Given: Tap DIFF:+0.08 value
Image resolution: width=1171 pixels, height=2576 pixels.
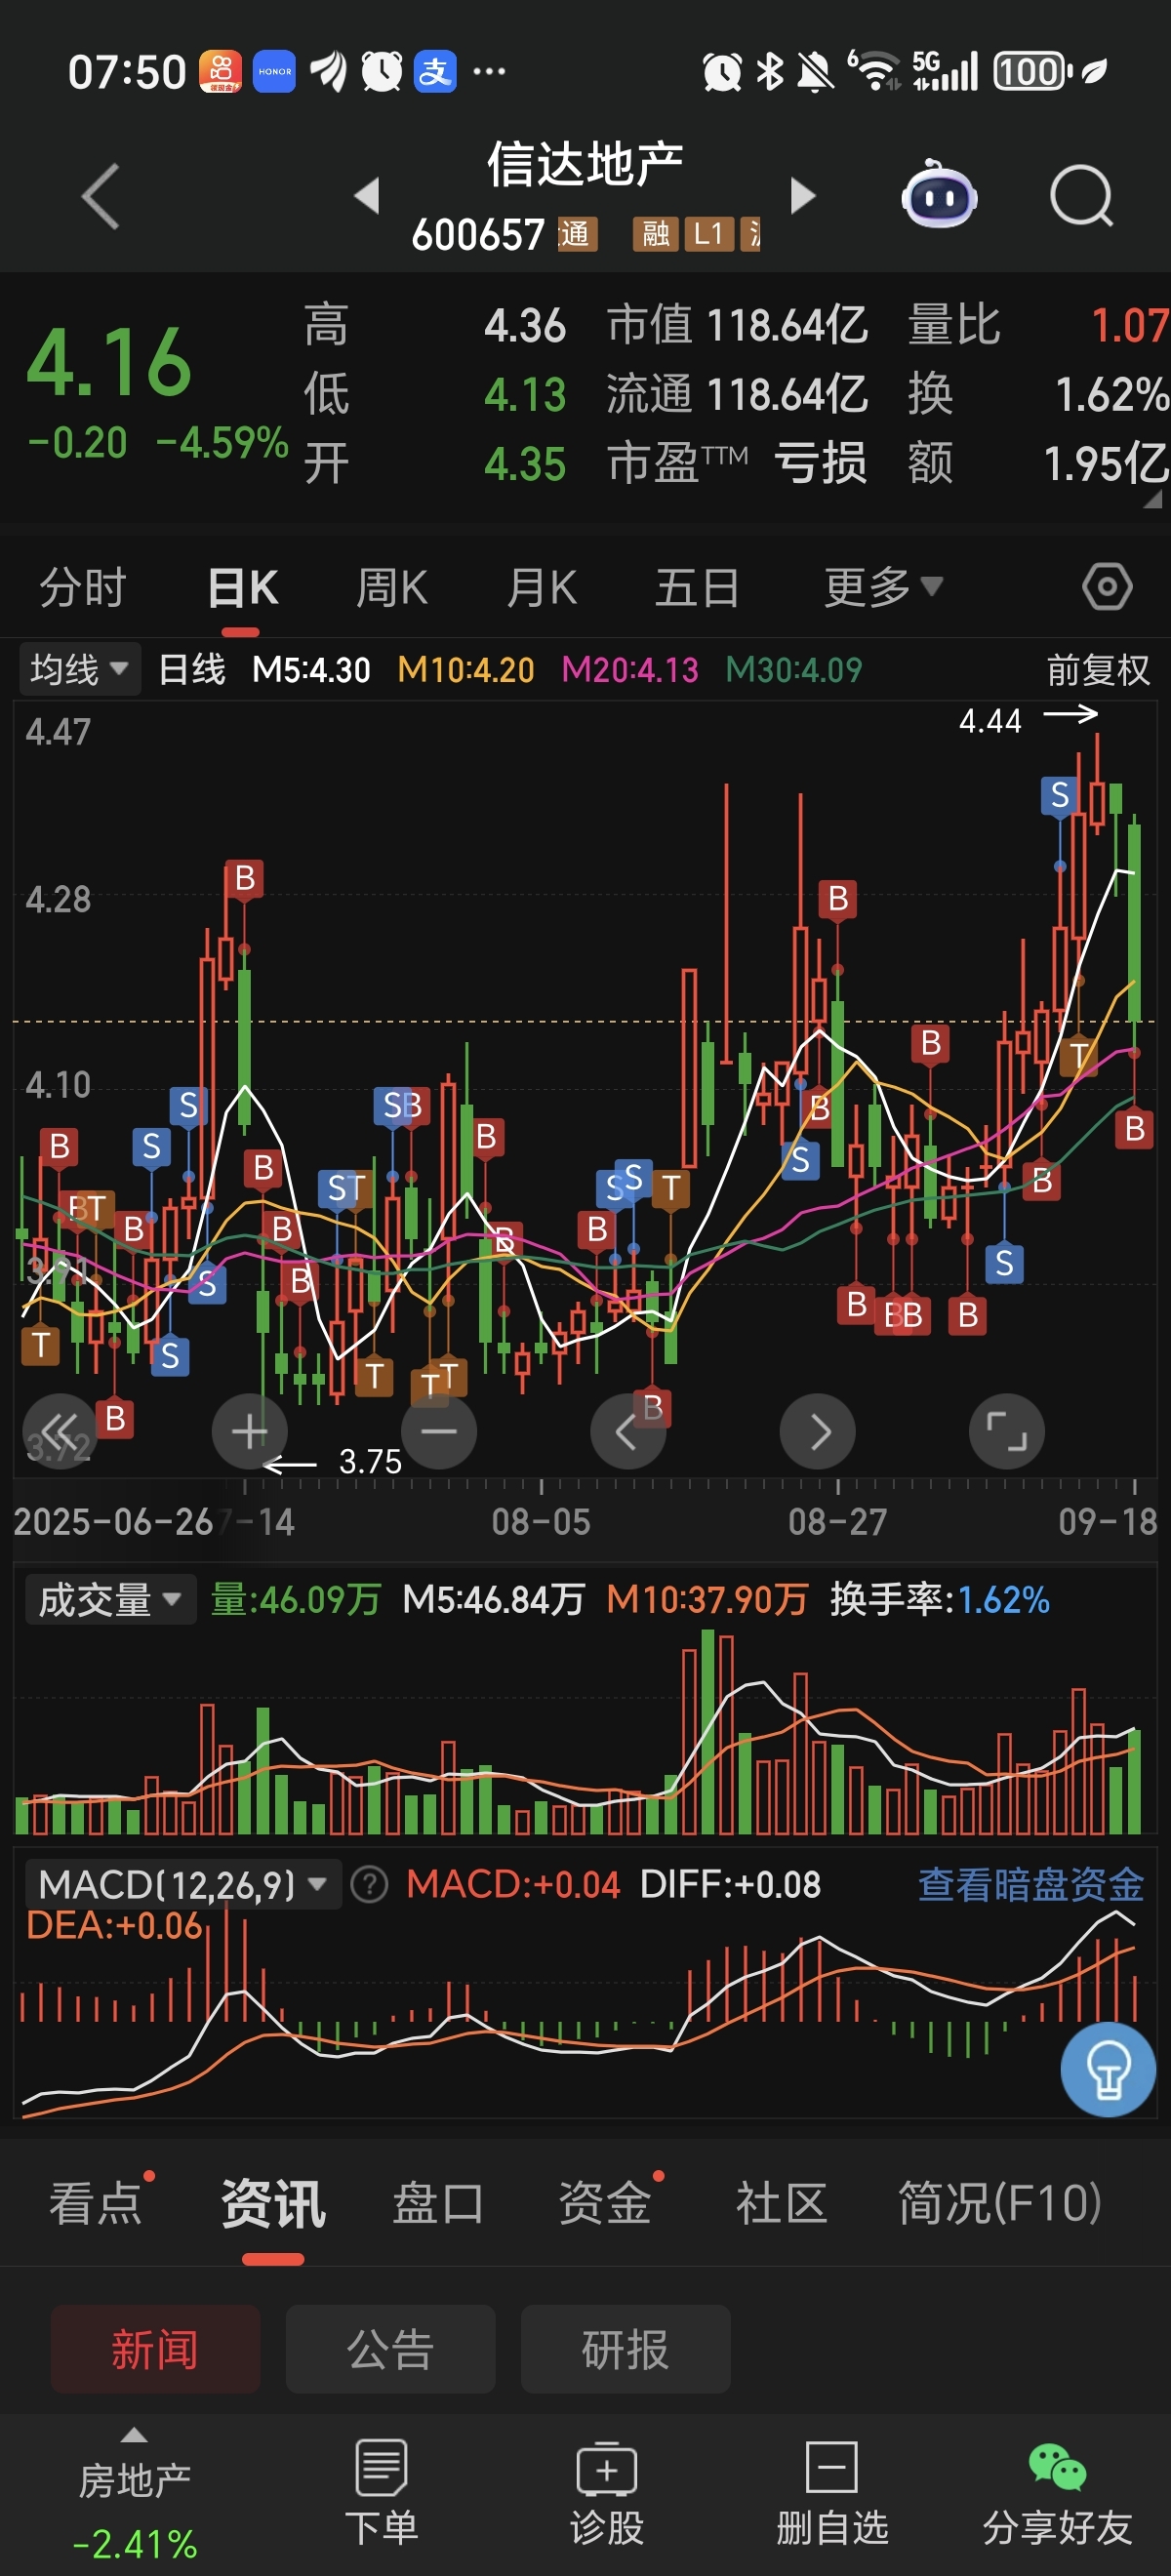Looking at the screenshot, I should click(730, 1885).
